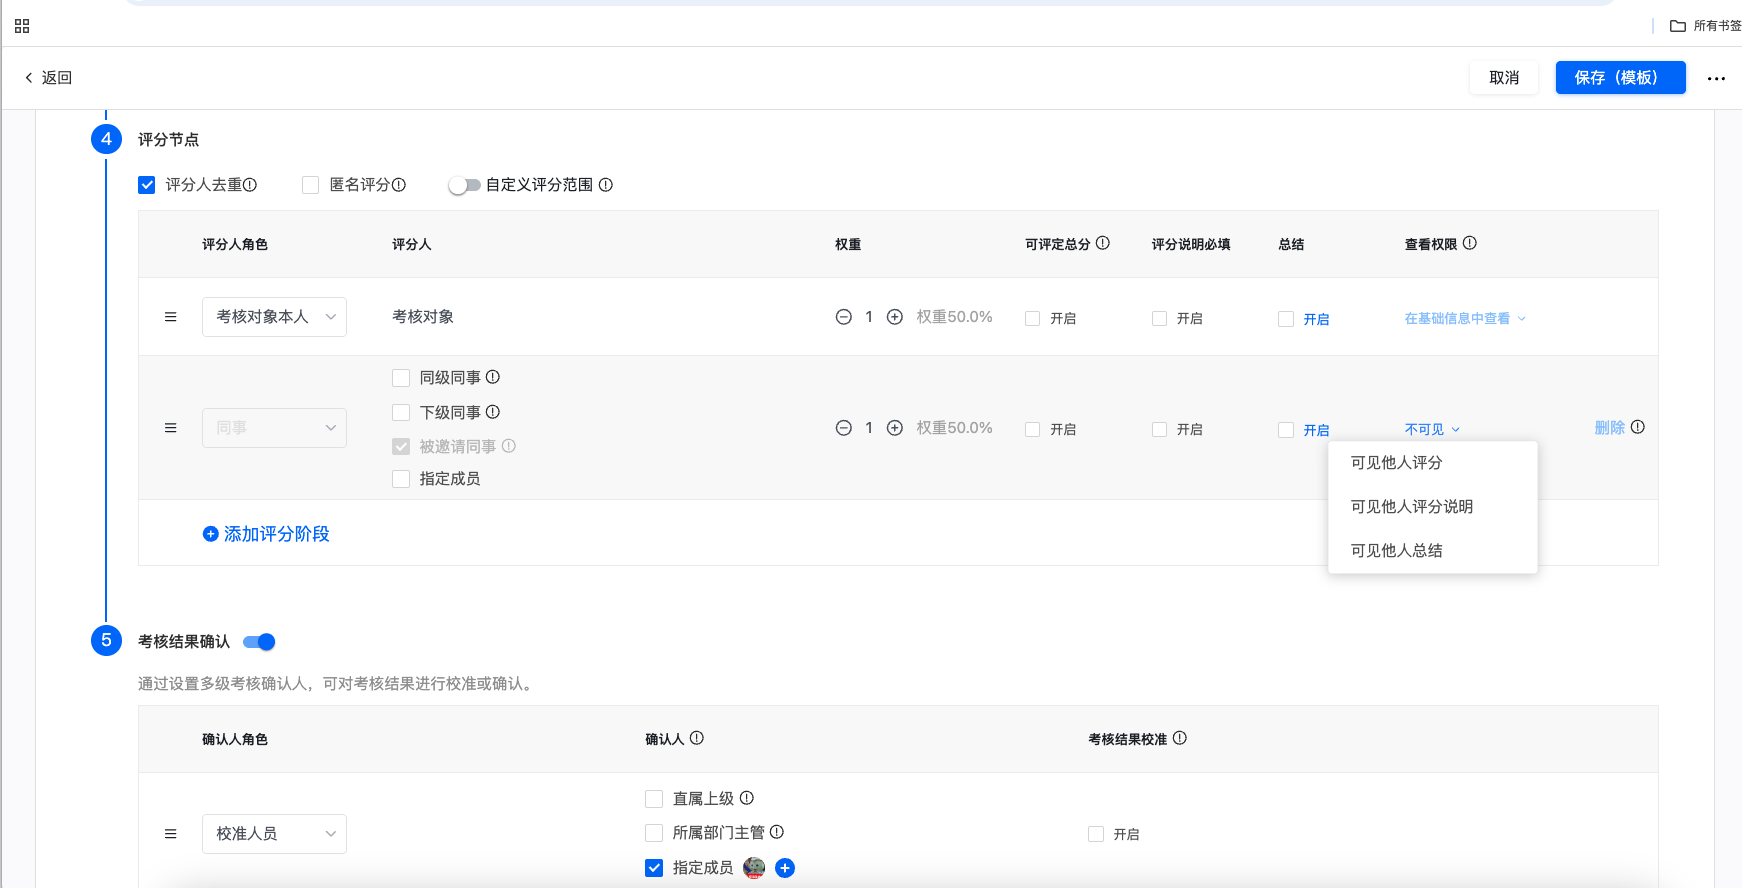Open the apps grid icon
Screen dimensions: 1742x888
pos(22,26)
